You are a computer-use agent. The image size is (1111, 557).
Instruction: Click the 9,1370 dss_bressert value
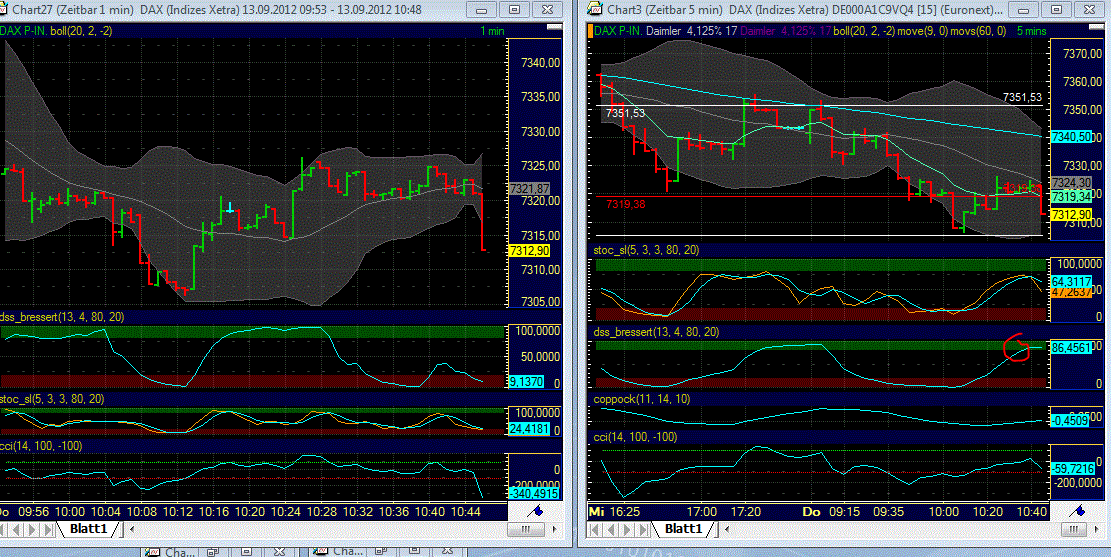click(526, 382)
